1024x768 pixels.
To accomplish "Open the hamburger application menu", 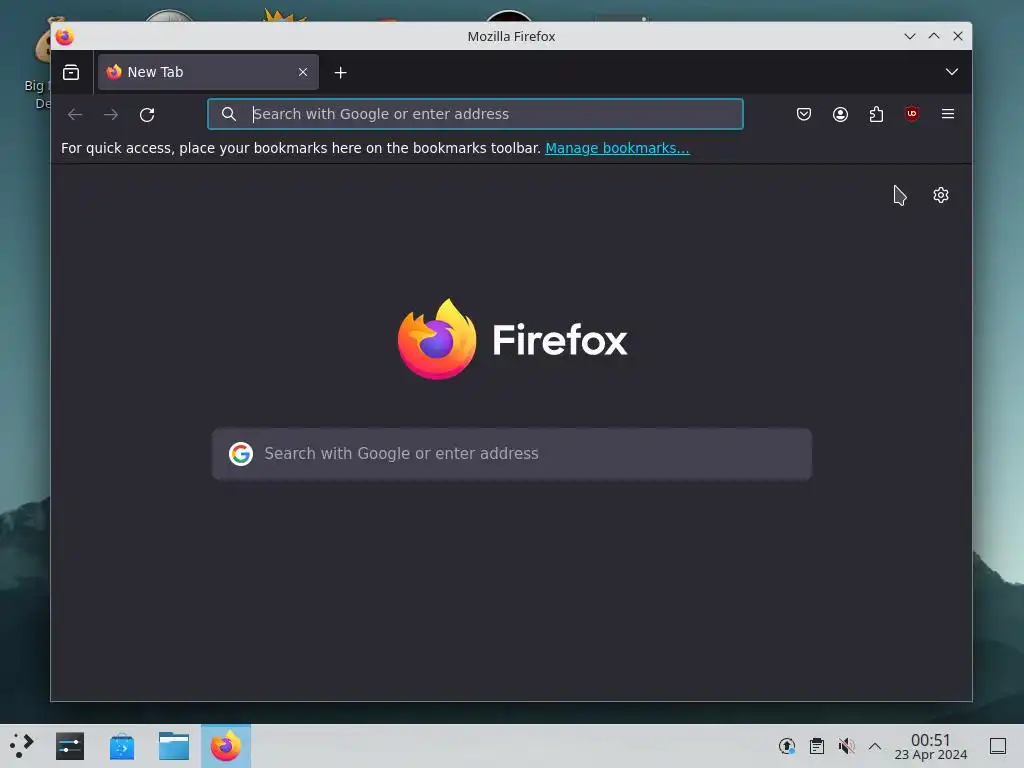I will (948, 114).
